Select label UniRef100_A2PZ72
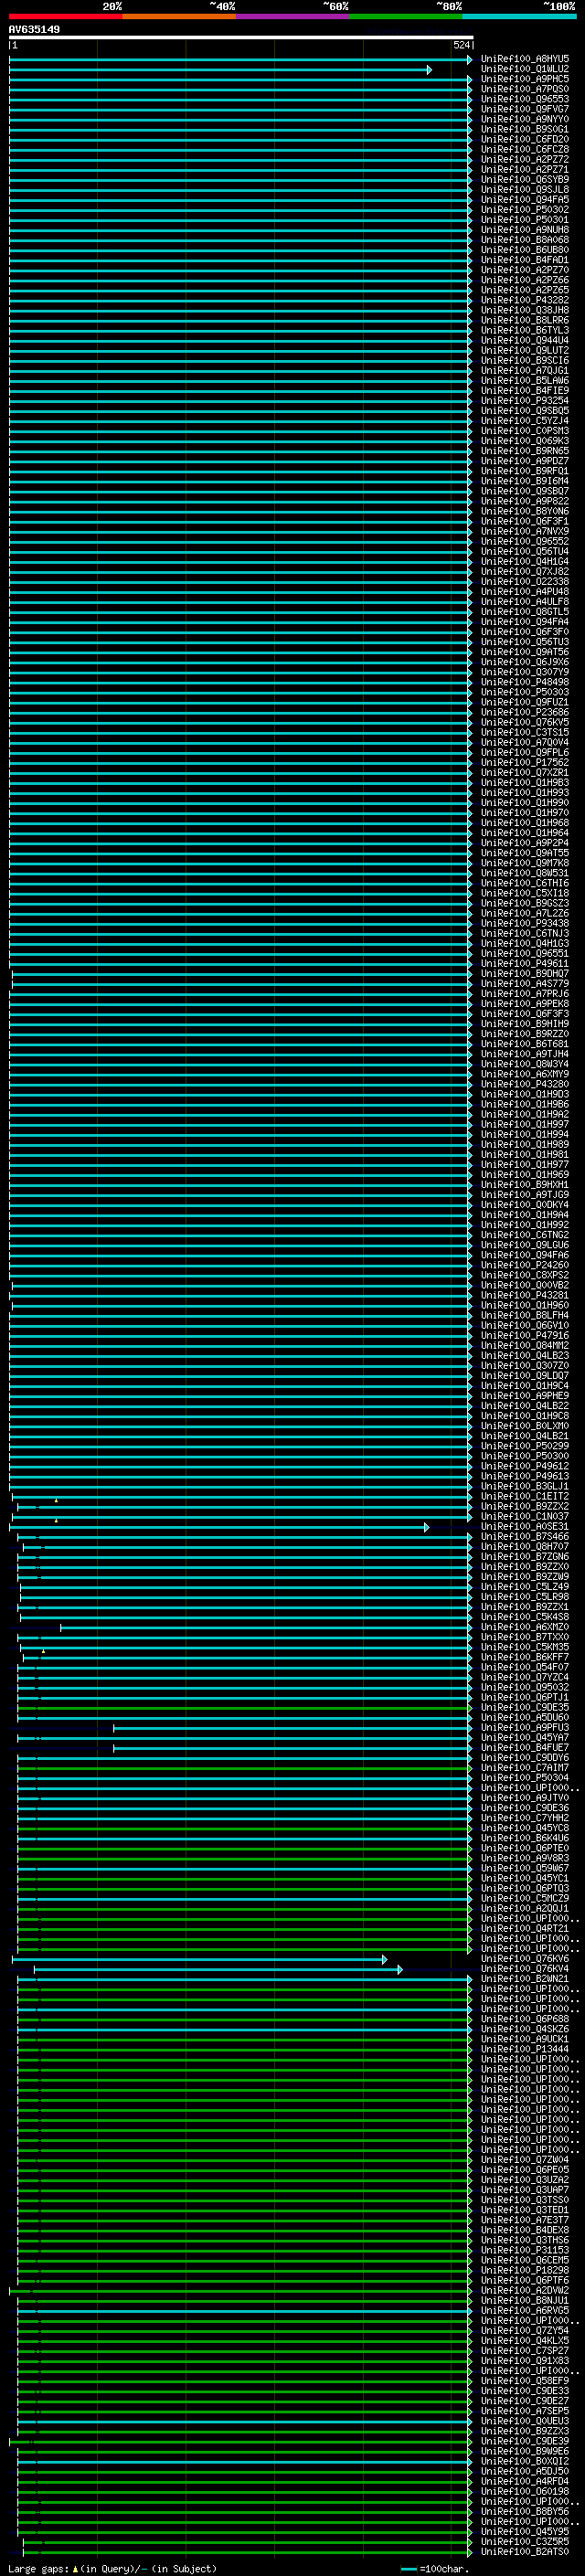 (x=525, y=159)
